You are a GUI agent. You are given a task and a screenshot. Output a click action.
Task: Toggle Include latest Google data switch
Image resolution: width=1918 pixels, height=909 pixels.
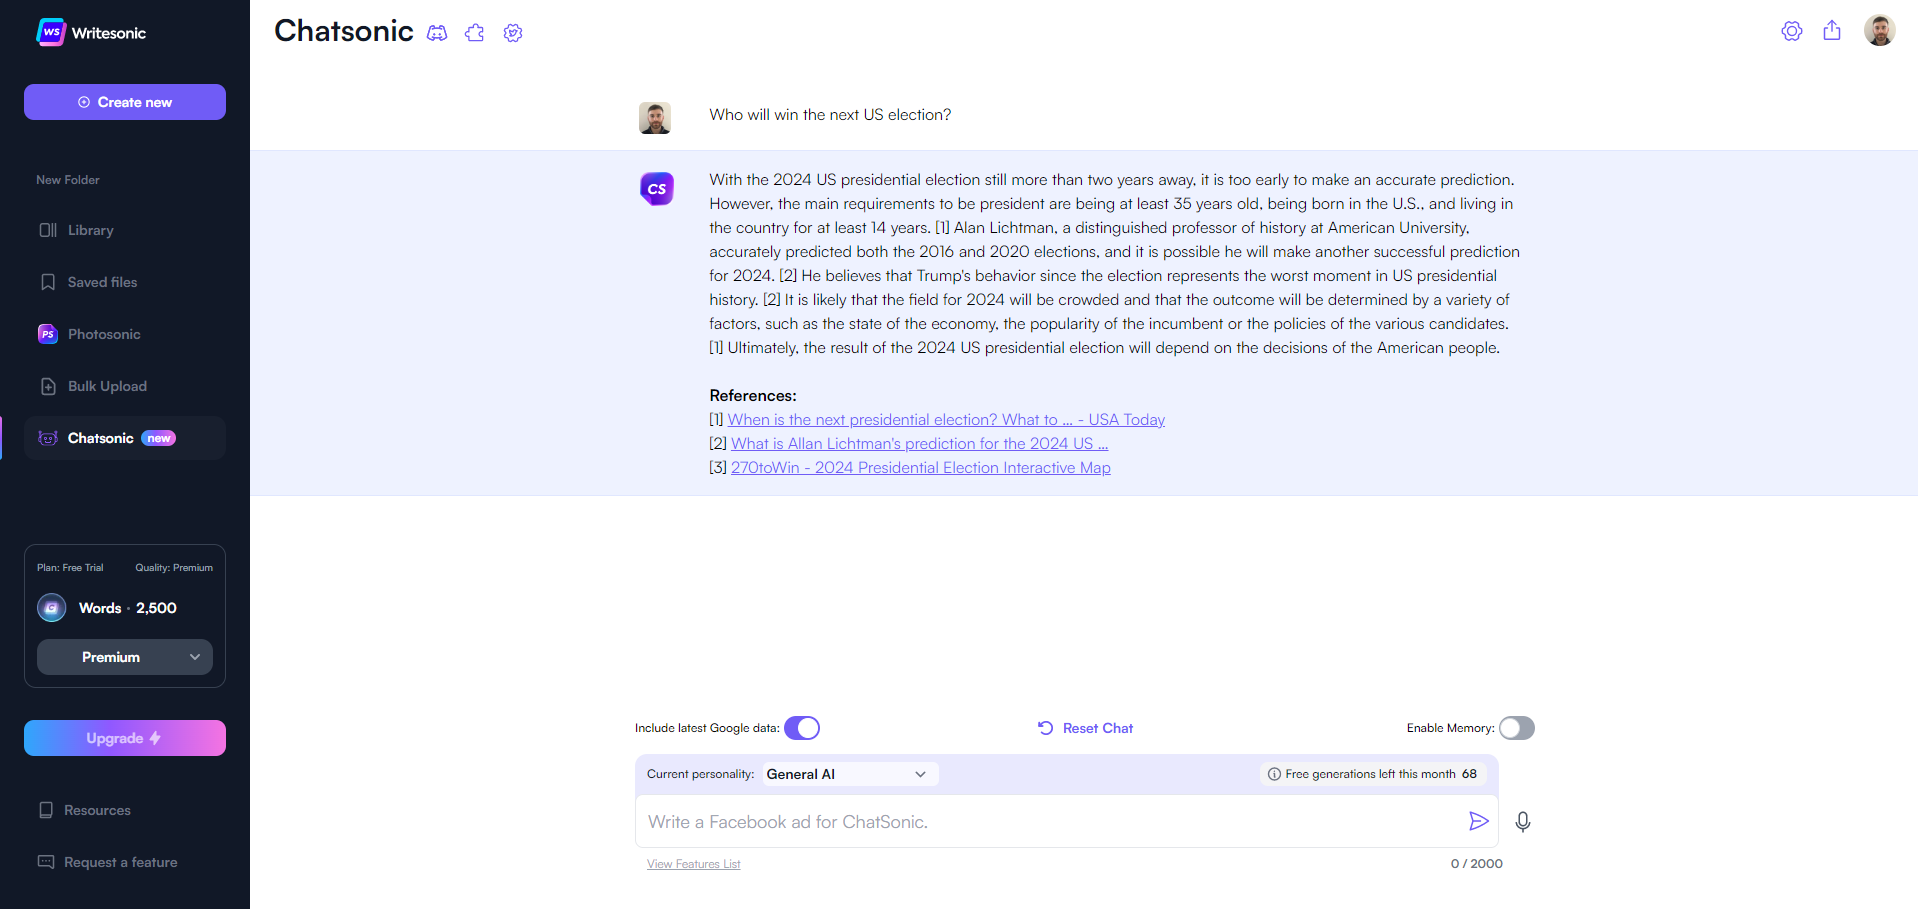pos(802,728)
